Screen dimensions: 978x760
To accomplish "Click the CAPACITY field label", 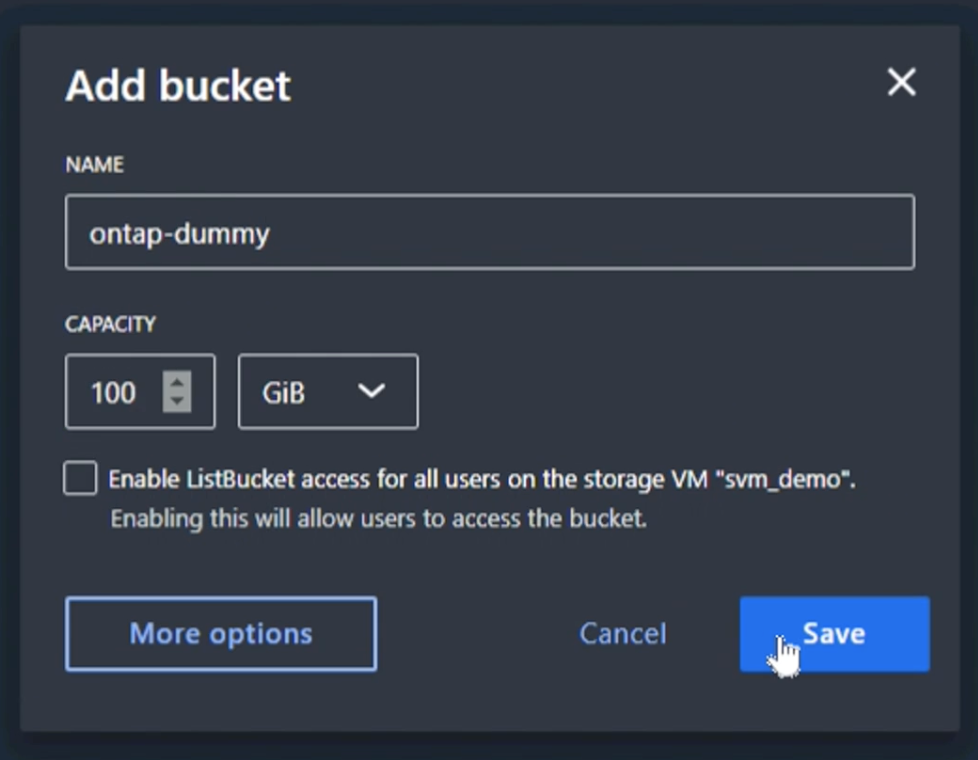I will point(110,324).
